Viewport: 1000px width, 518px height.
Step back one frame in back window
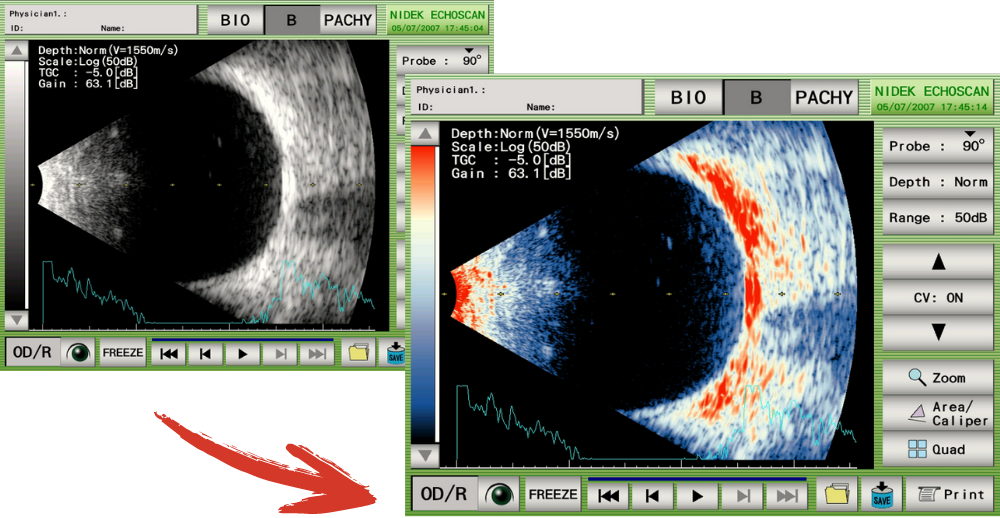click(205, 353)
